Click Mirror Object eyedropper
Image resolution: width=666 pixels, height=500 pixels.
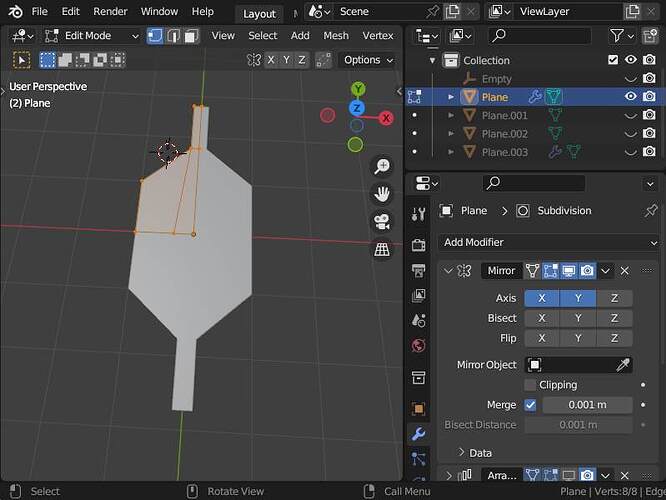coord(623,365)
